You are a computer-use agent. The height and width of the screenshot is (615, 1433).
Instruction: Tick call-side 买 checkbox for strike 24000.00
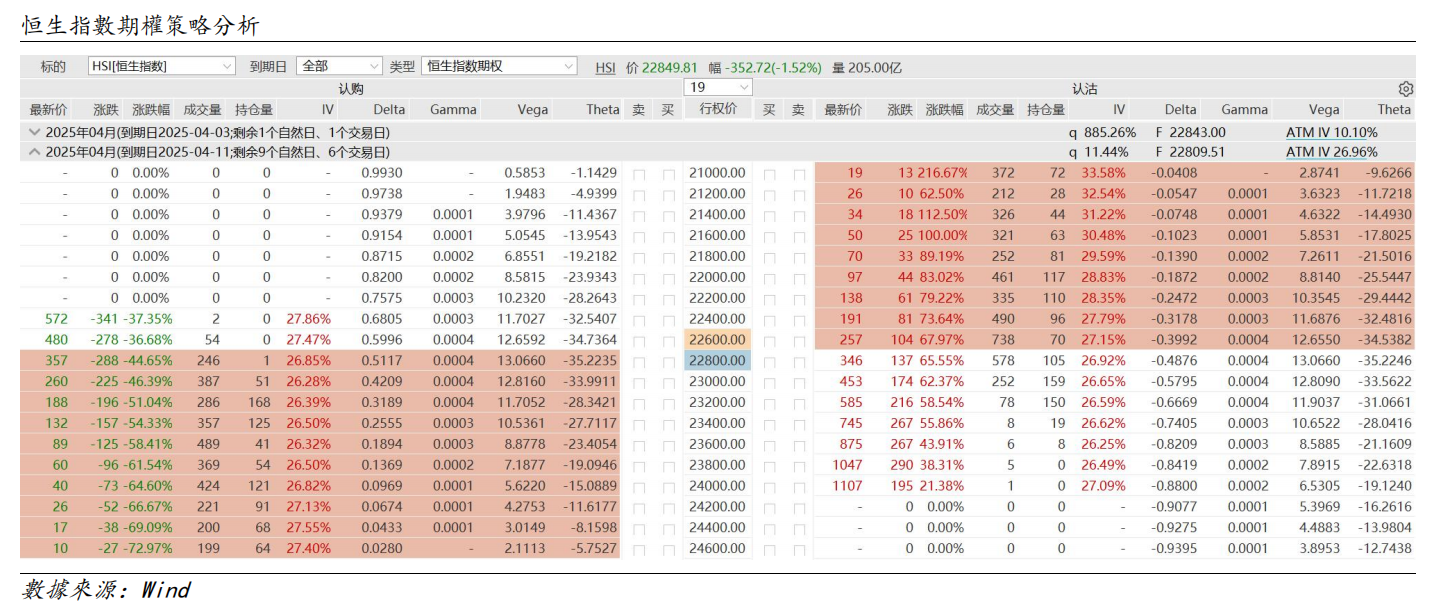tap(668, 486)
